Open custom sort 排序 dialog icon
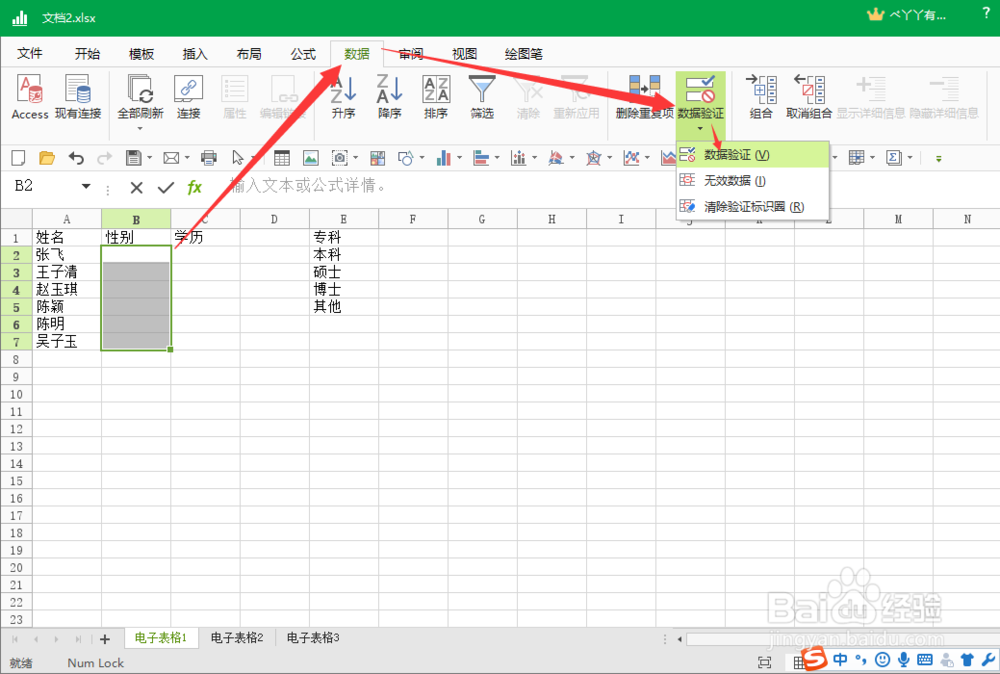The width and height of the screenshot is (1000, 674). [x=436, y=89]
